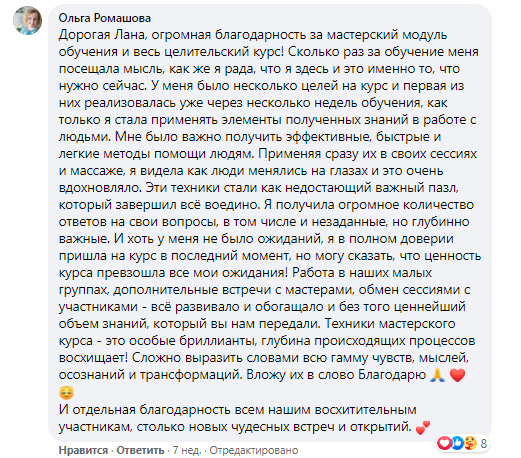
Task: Select the care hug reaction icon
Action: pyautogui.click(x=470, y=443)
